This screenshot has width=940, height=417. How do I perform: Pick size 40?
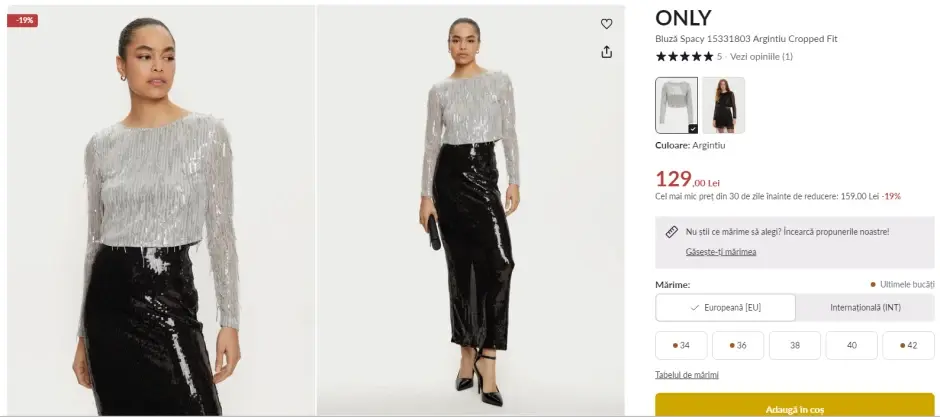click(851, 345)
